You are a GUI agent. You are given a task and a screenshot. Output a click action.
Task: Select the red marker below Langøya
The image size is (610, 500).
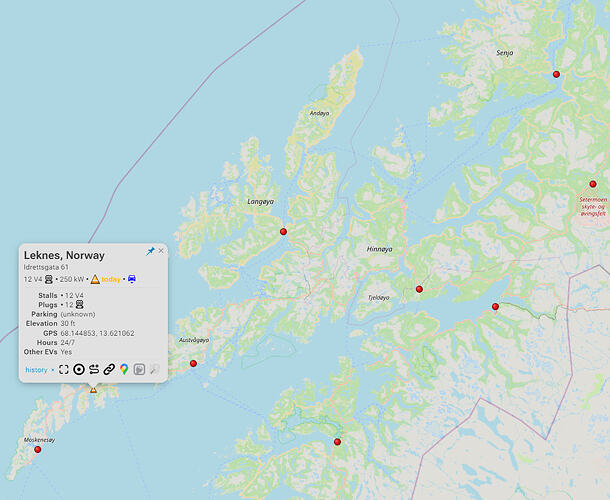pos(284,232)
